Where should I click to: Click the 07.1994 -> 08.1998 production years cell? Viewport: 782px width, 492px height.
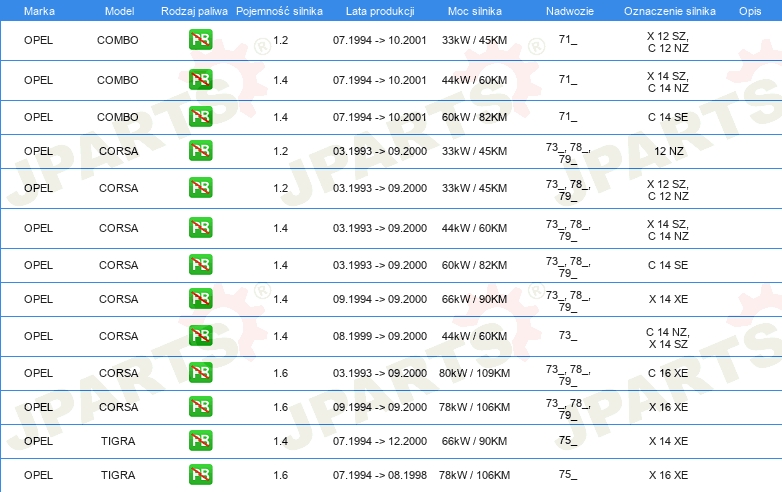[380, 475]
